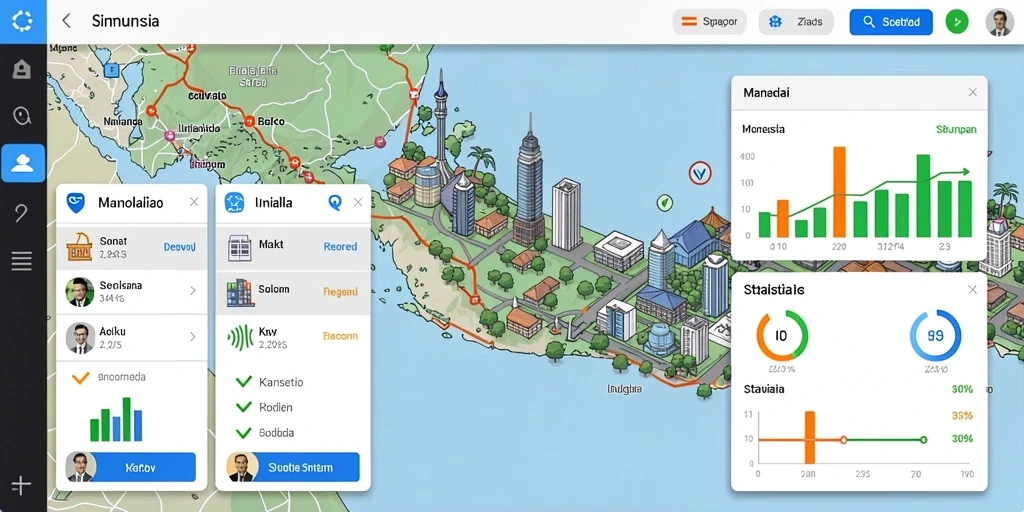Image resolution: width=1024 pixels, height=512 pixels.
Task: Open the home icon in the left sidebar
Action: 22,69
